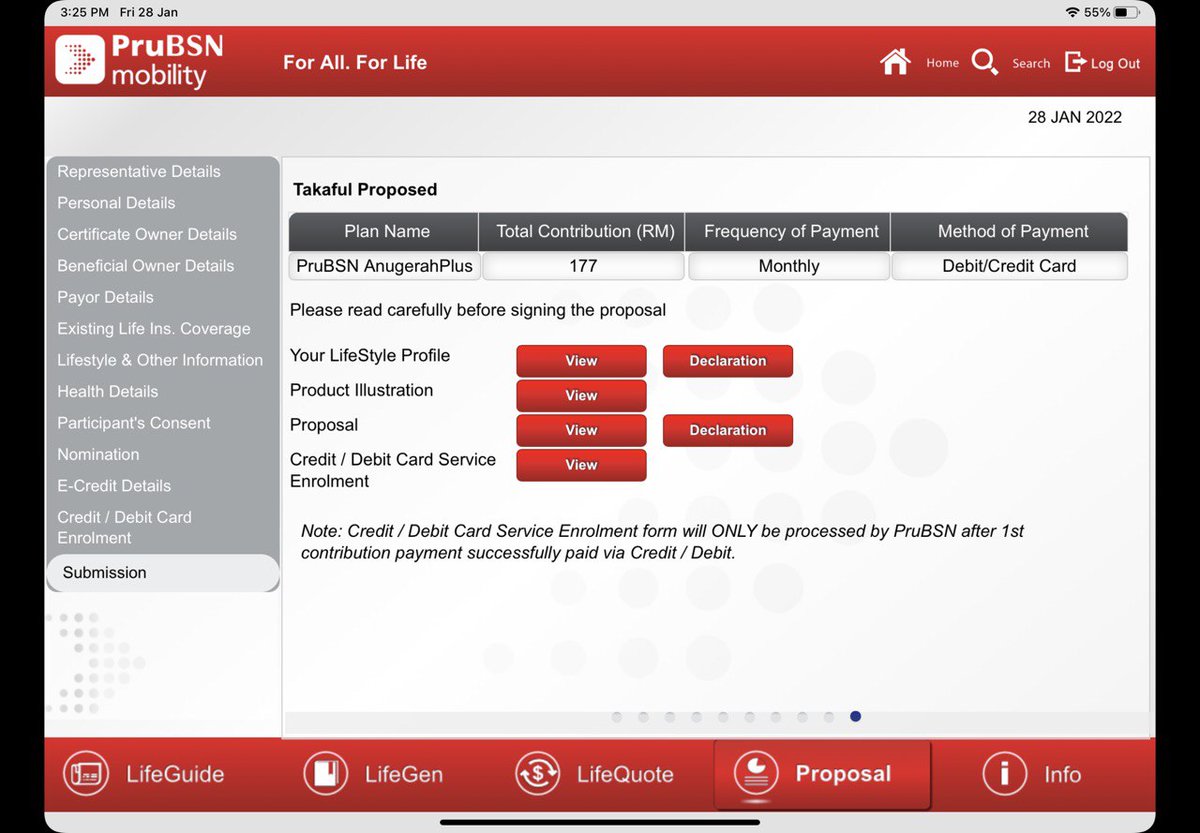The height and width of the screenshot is (833, 1200).
Task: Tap the LifeGen tab label
Action: (x=404, y=774)
